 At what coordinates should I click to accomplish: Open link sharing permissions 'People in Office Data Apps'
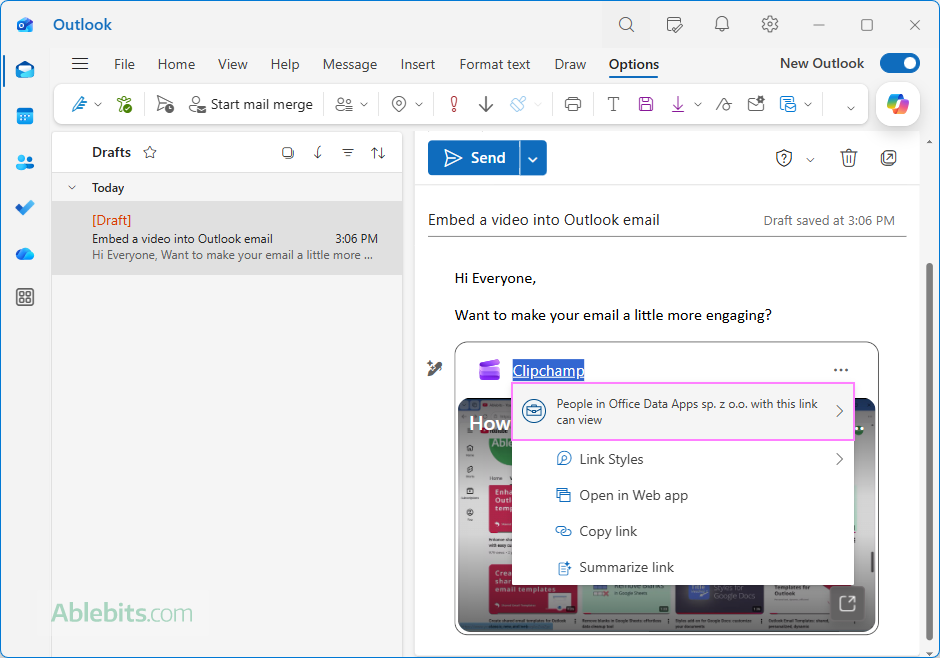point(683,412)
